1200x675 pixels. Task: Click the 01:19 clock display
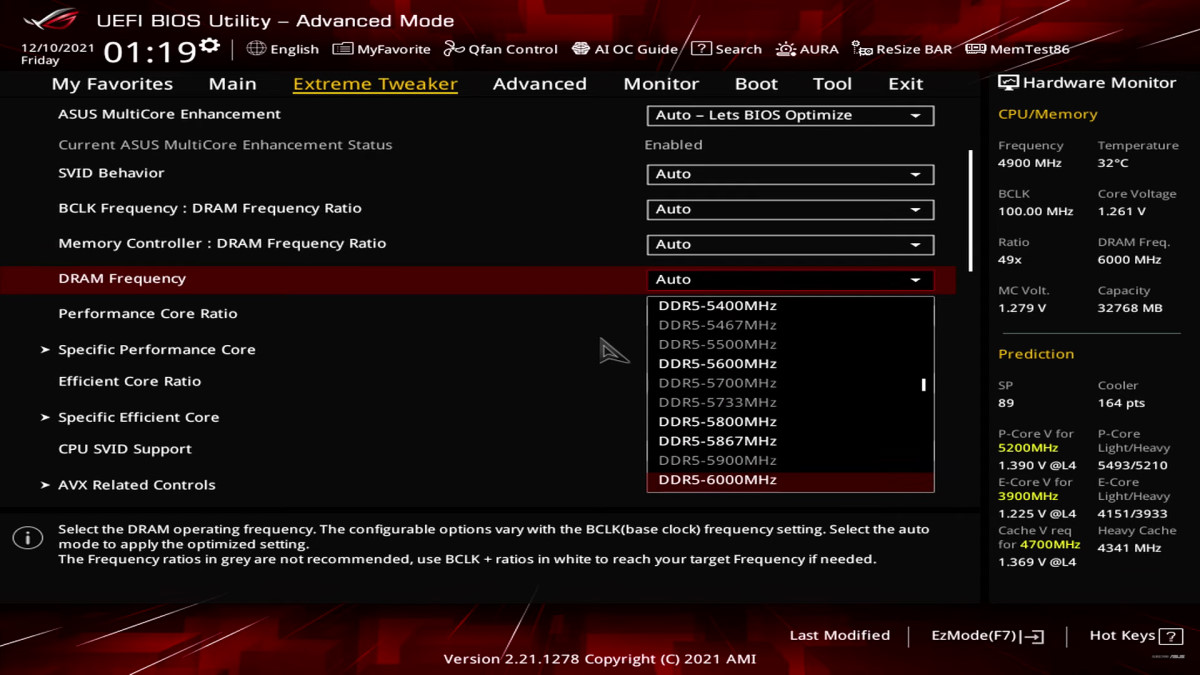[x=150, y=51]
